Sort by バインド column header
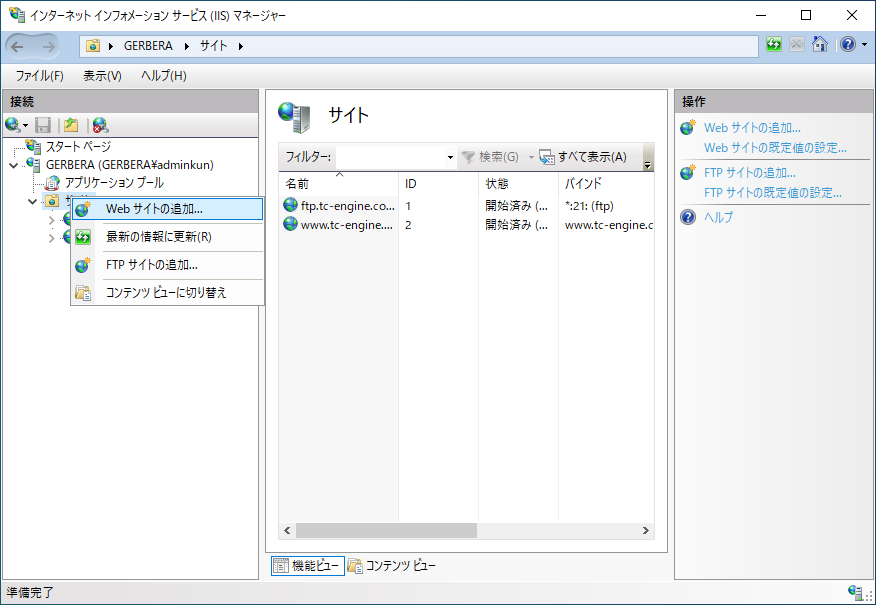 [x=606, y=184]
